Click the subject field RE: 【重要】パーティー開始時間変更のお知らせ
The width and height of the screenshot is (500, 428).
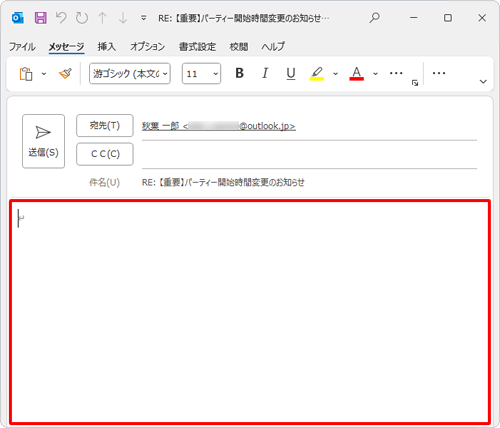pos(223,182)
